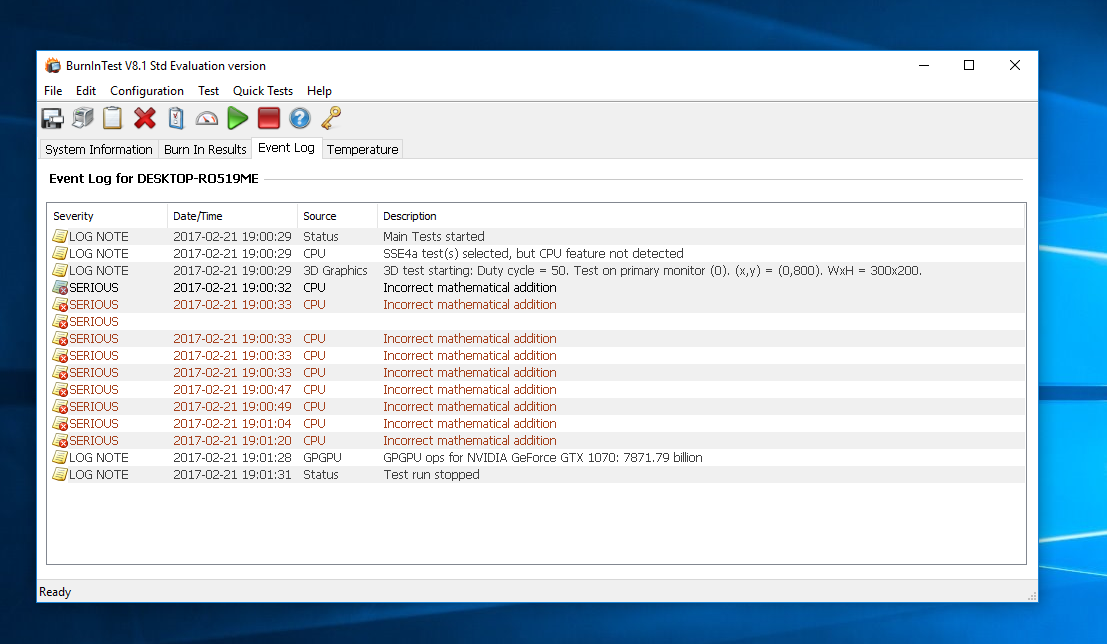
Task: Click the '3D Graphics' source cell
Action: 335,270
